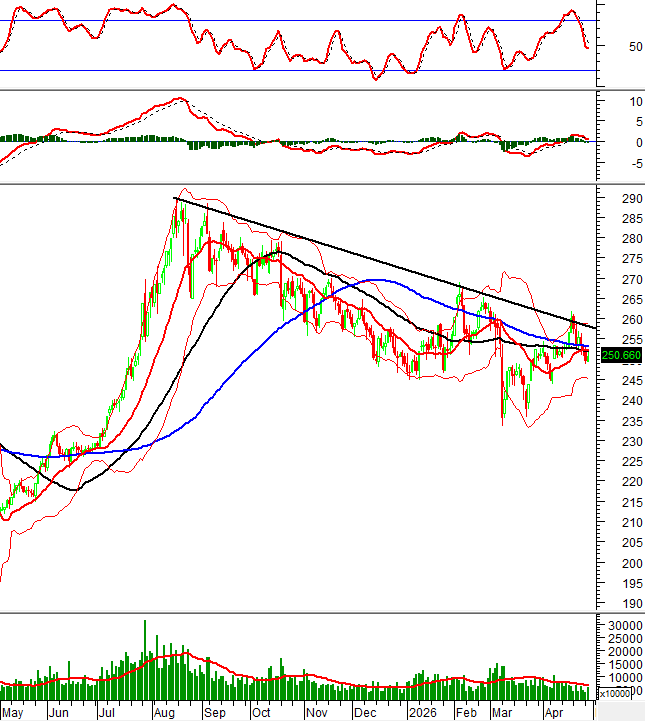Select the 255 price axis value
Screen dimensions: 645x721
click(x=632, y=340)
